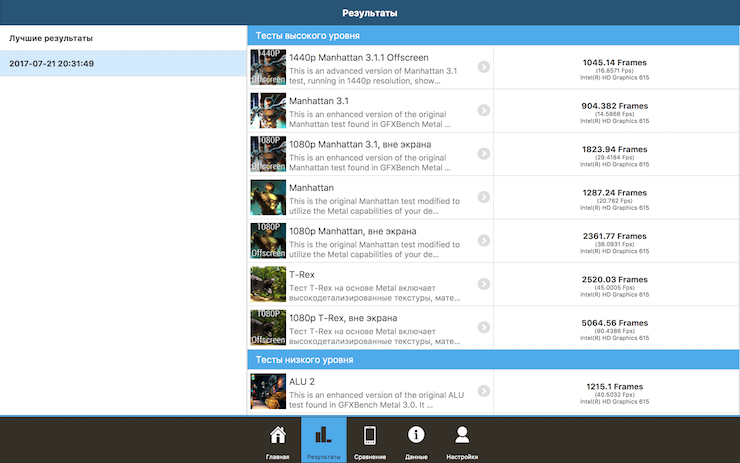Open the Главная home tab

[x=278, y=440]
